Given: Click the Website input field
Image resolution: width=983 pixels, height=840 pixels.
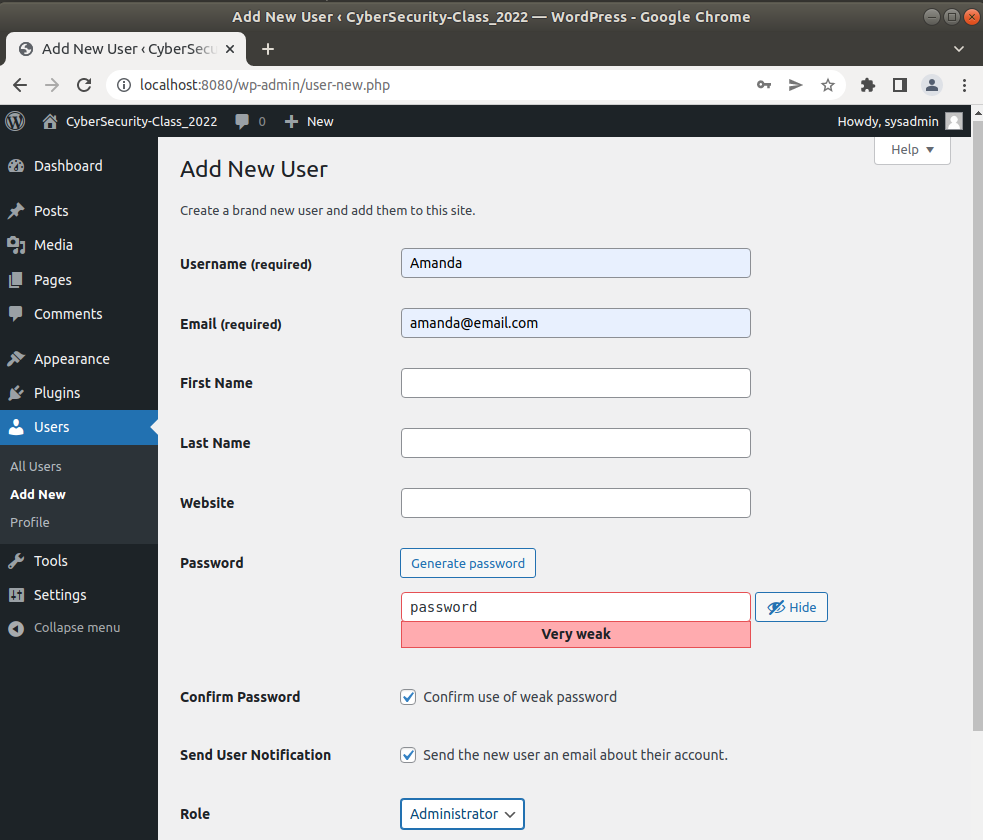Looking at the screenshot, I should click(576, 503).
